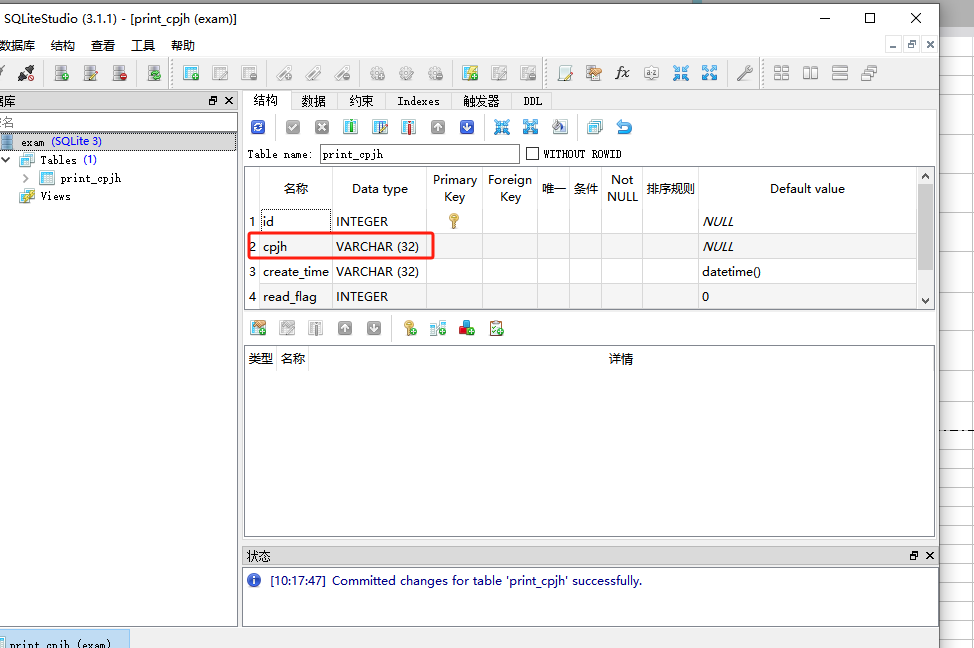The height and width of the screenshot is (648, 974).
Task: Click the committed changes status message
Action: tap(455, 580)
